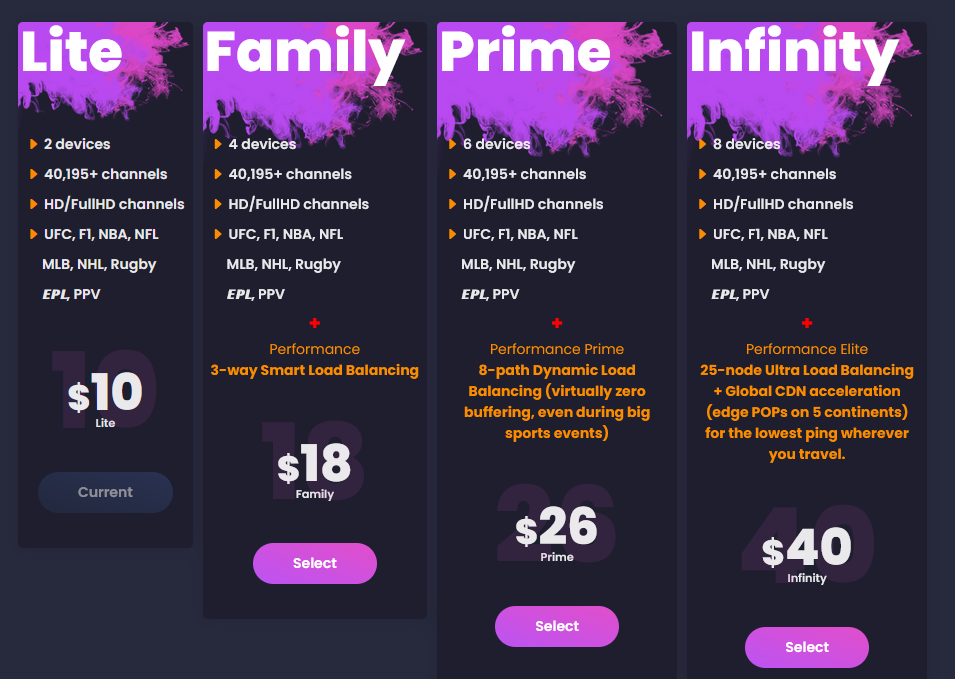
Task: Click the Current button on Lite plan
Action: [105, 492]
